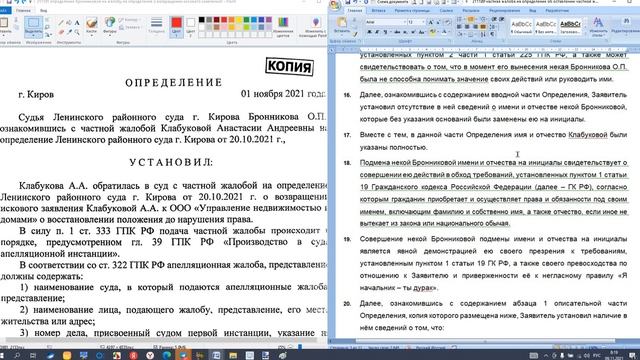The width and height of the screenshot is (640, 360).
Task: Open Edit with Paint 3D
Action: 316,26
